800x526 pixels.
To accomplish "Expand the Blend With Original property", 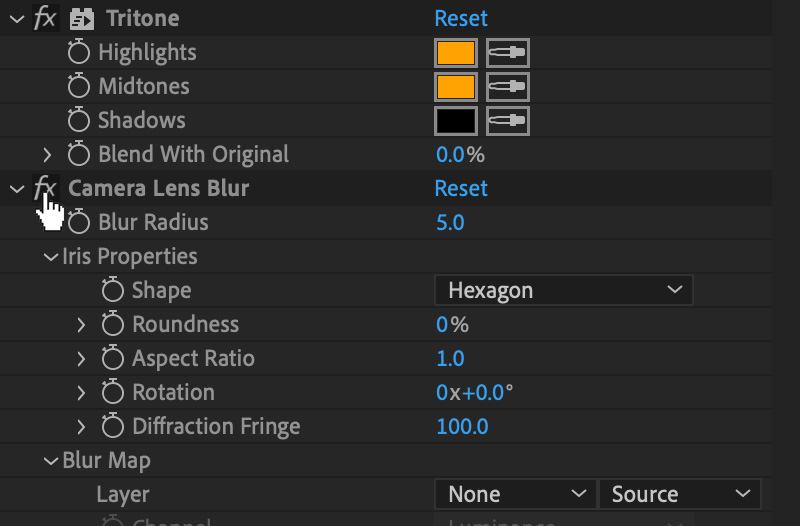I will pos(47,155).
